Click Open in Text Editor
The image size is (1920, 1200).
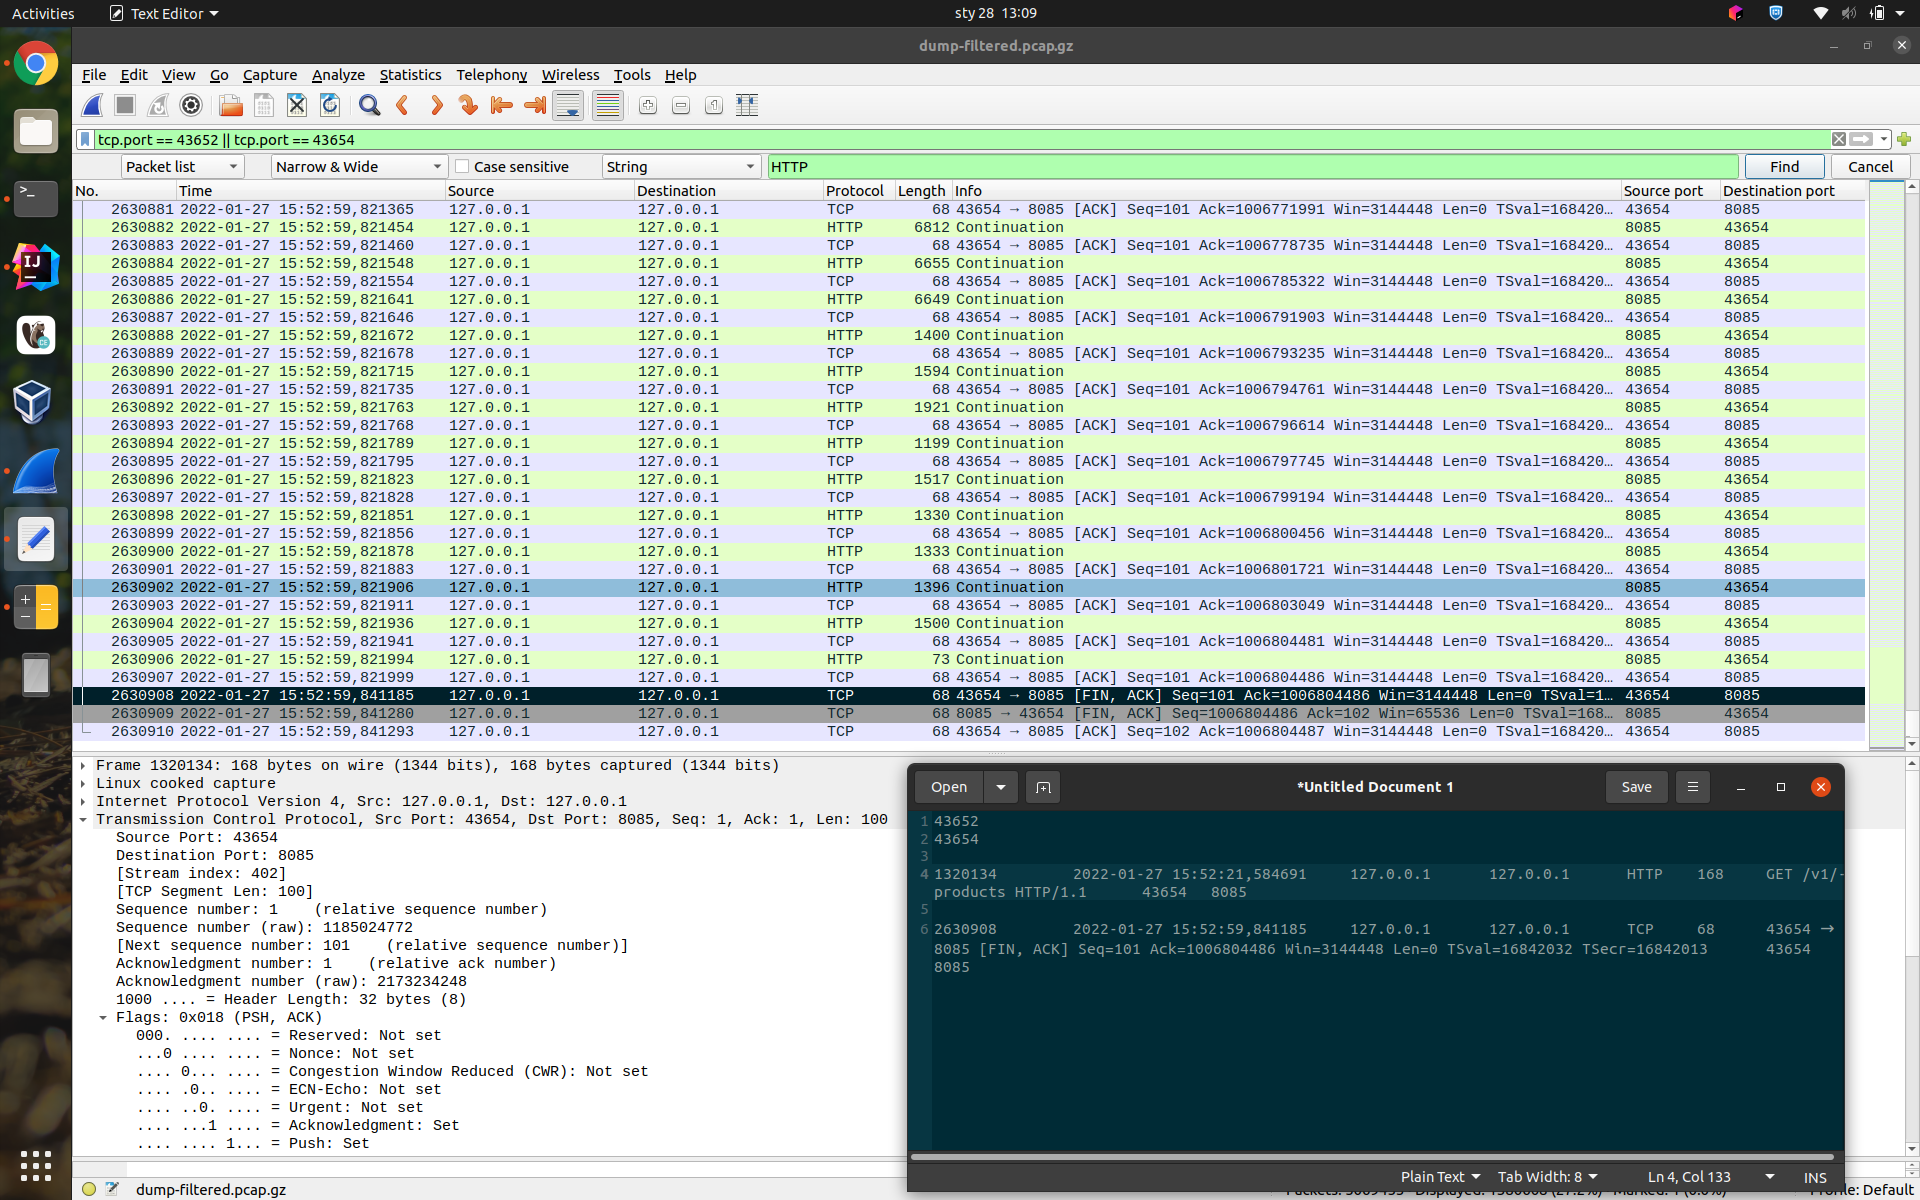click(949, 787)
